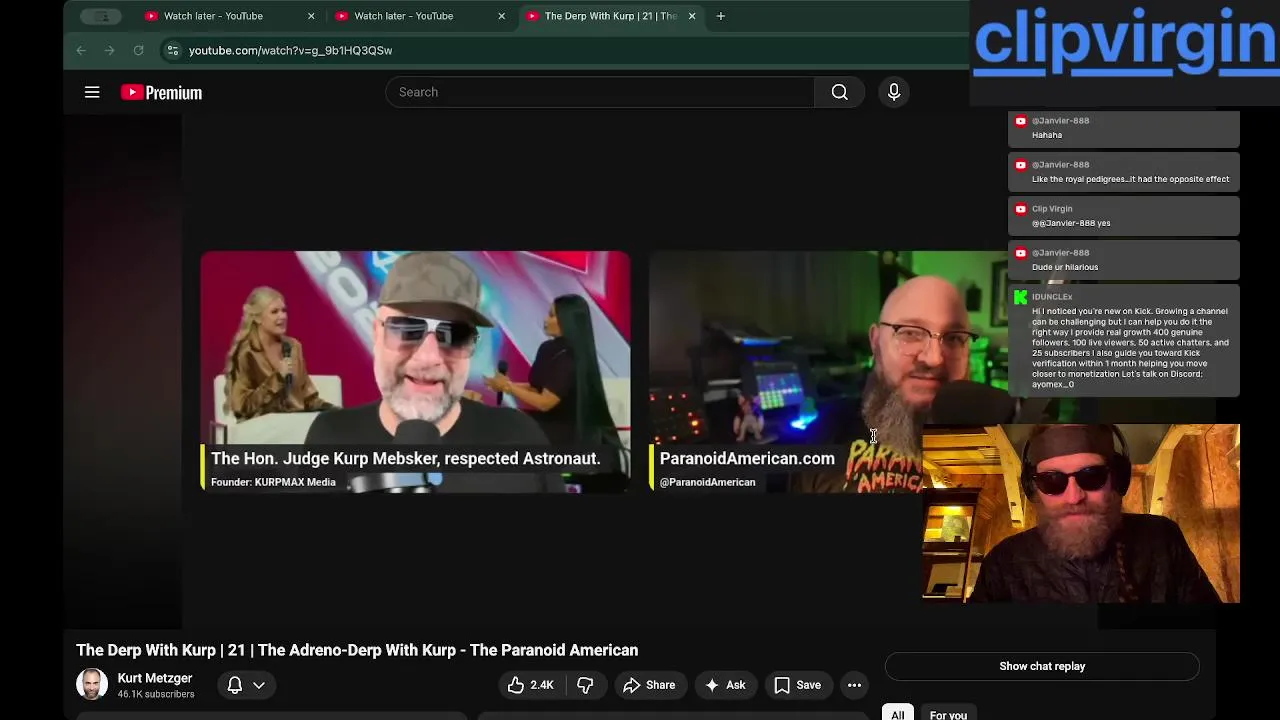Open the YouTube hamburger guide menu
The image size is (1280, 720).
tap(92, 92)
